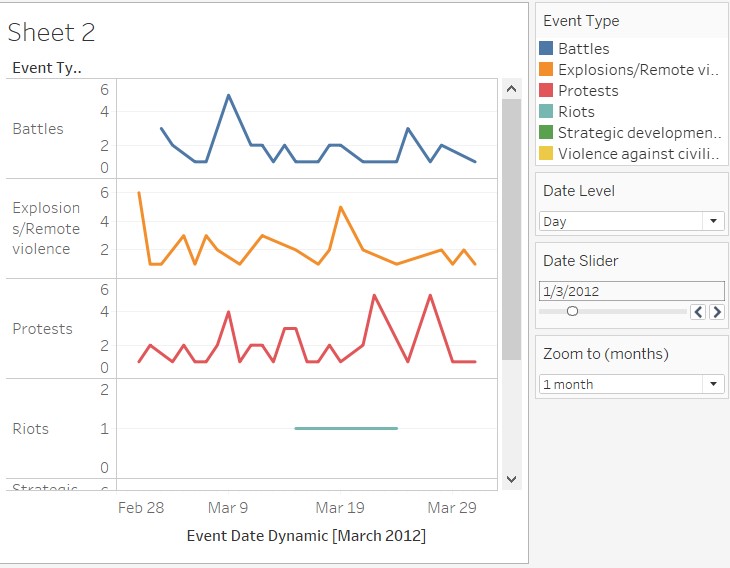The width and height of the screenshot is (730, 568).
Task: Click the chart scrollbar up arrow
Action: [511, 89]
